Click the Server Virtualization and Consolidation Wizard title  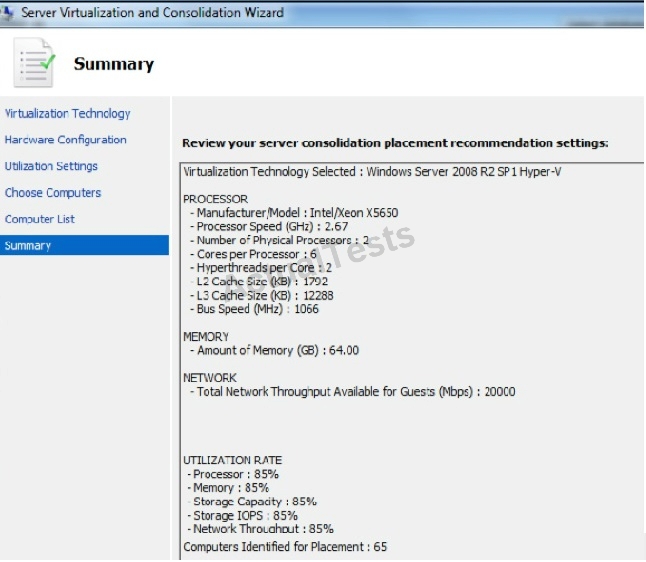click(x=152, y=12)
